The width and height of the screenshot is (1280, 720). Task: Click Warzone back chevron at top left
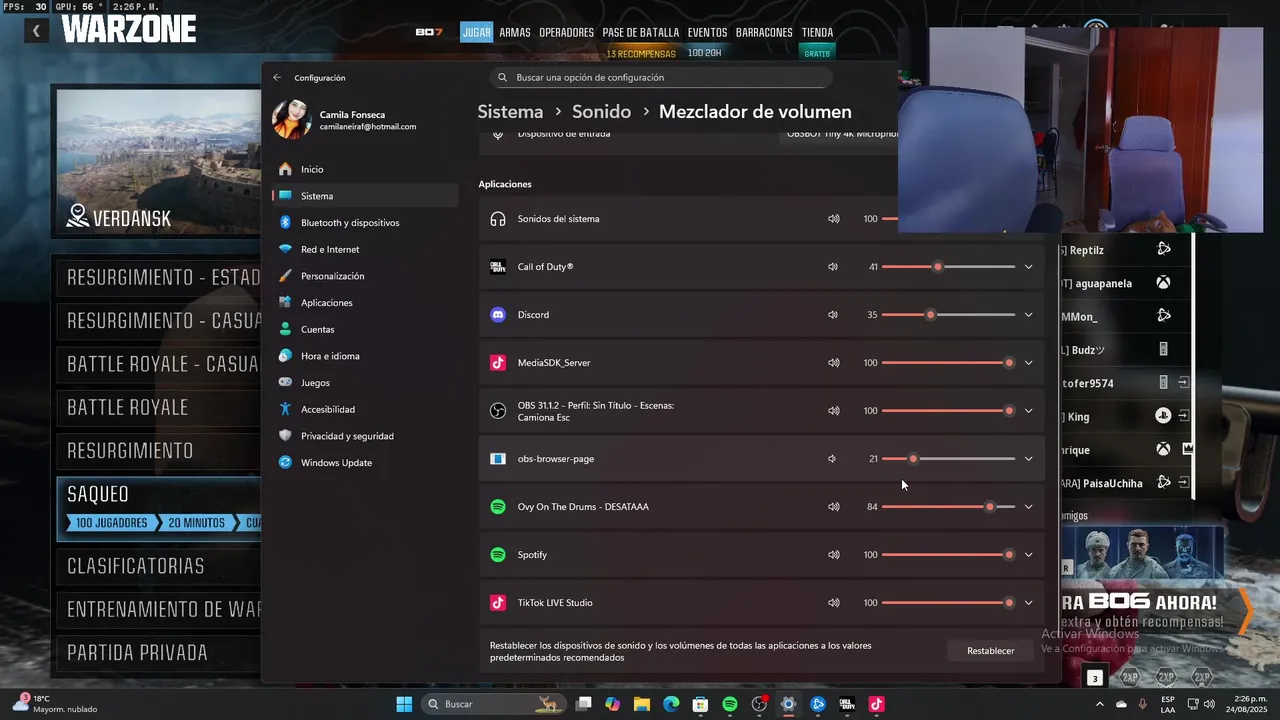pyautogui.click(x=36, y=31)
